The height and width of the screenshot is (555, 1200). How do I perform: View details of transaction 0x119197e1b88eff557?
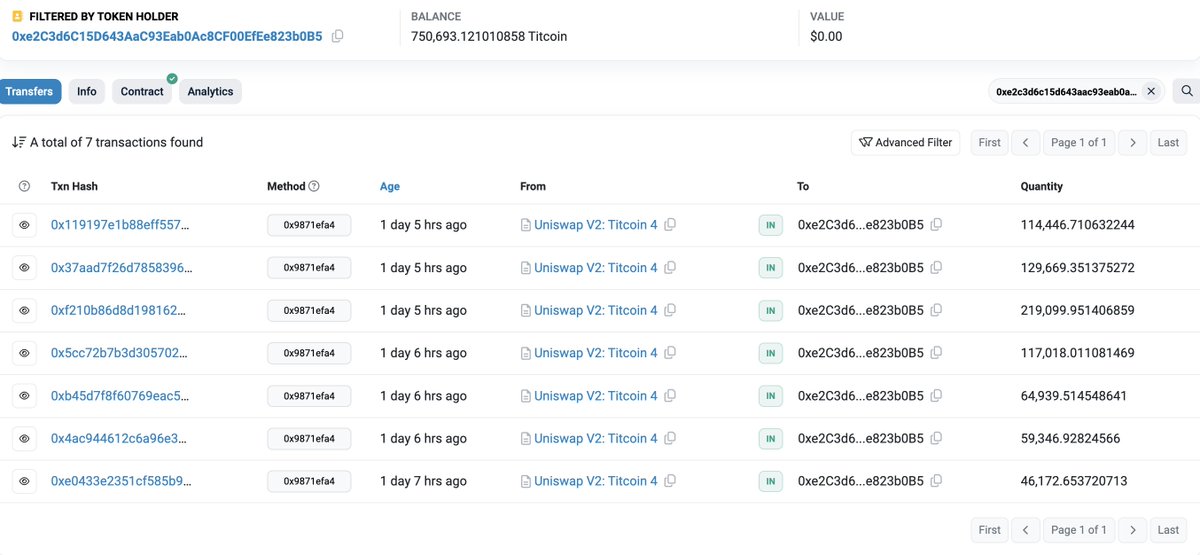pos(25,225)
